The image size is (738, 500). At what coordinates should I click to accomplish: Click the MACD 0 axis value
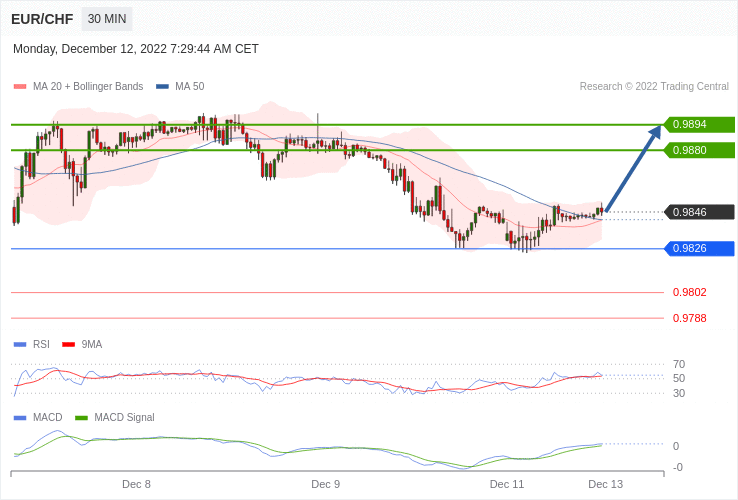pos(676,446)
